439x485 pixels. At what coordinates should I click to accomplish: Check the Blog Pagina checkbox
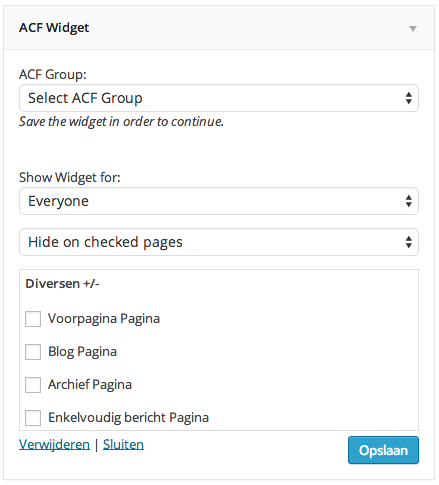pos(33,352)
